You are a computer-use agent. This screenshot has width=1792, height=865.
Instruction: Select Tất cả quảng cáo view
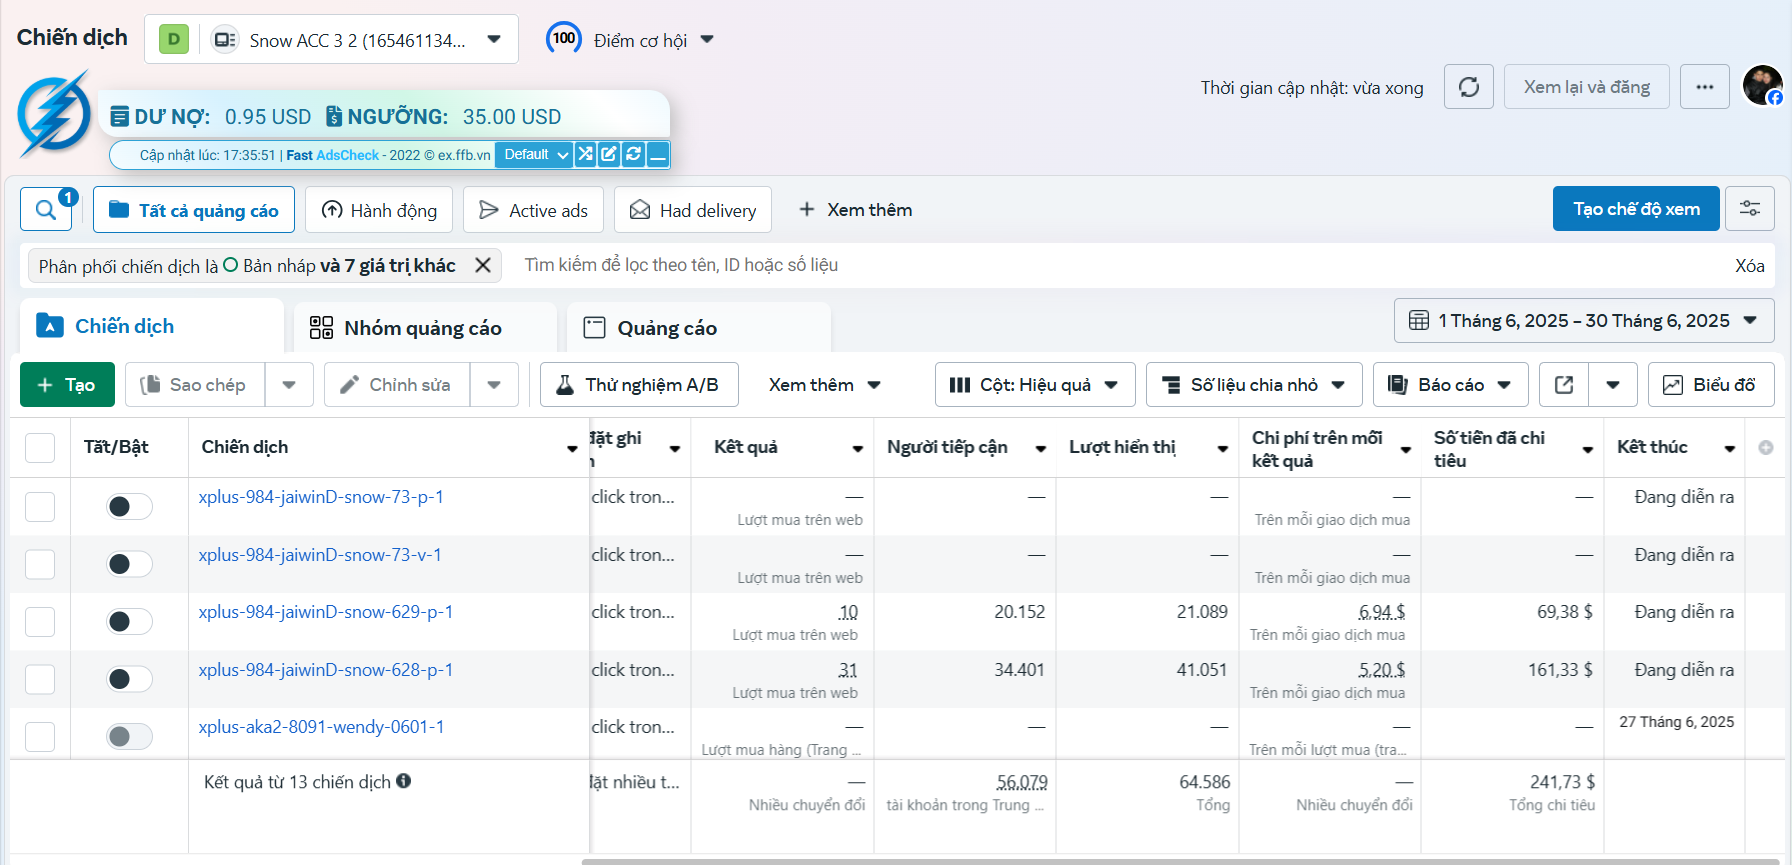tap(194, 210)
